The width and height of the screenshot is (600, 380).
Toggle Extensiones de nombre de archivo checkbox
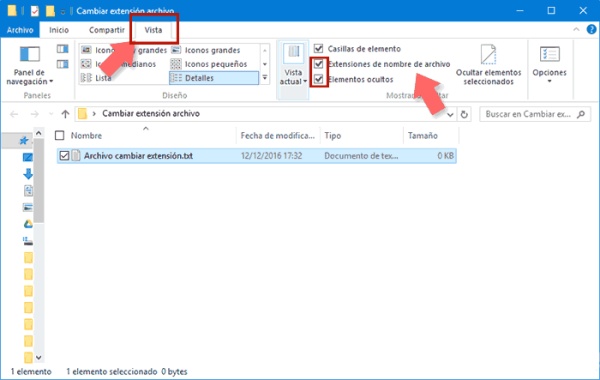coord(318,64)
